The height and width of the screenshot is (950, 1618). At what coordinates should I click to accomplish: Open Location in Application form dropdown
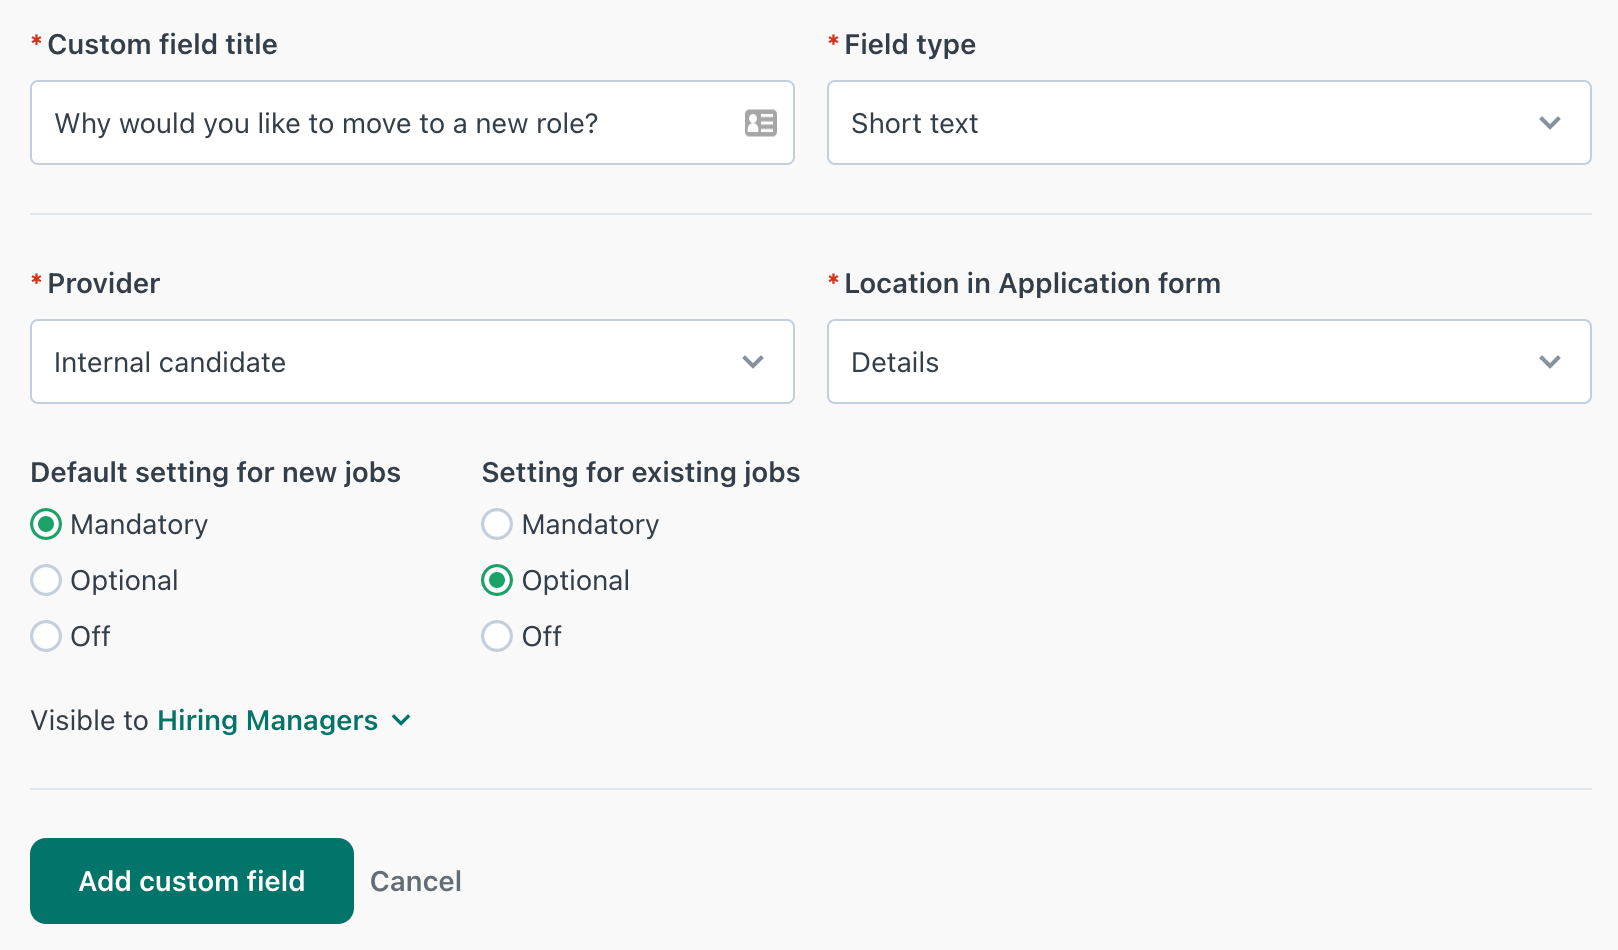(x=1209, y=362)
